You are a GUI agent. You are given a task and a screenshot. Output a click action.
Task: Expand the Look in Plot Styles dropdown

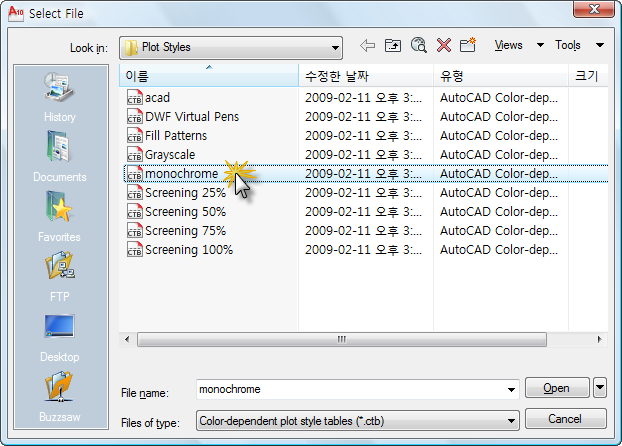coord(335,48)
